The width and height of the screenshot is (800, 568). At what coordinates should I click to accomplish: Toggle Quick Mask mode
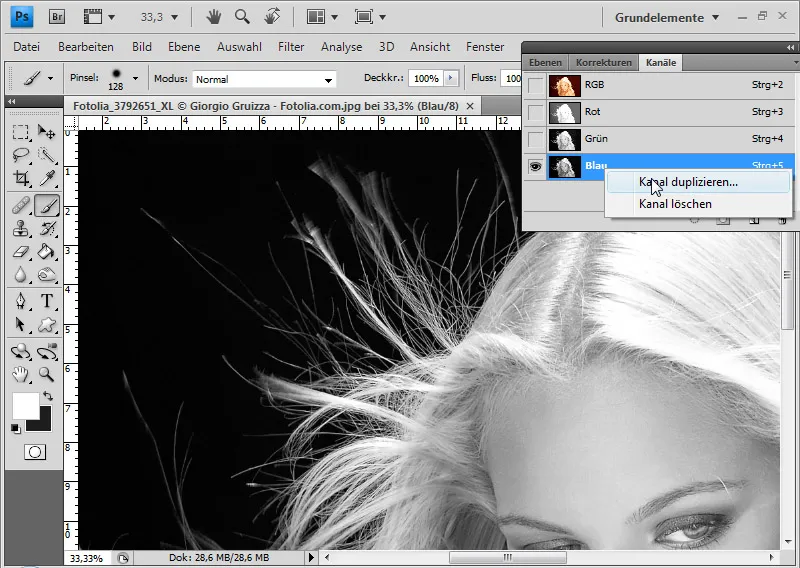pos(35,452)
